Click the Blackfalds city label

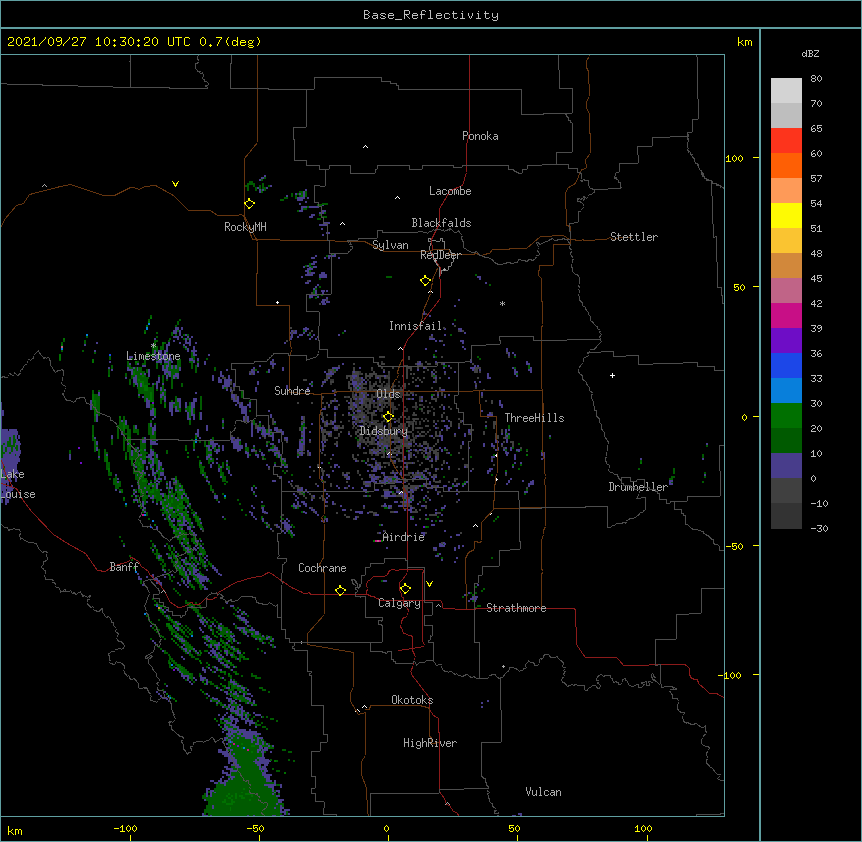(x=441, y=223)
